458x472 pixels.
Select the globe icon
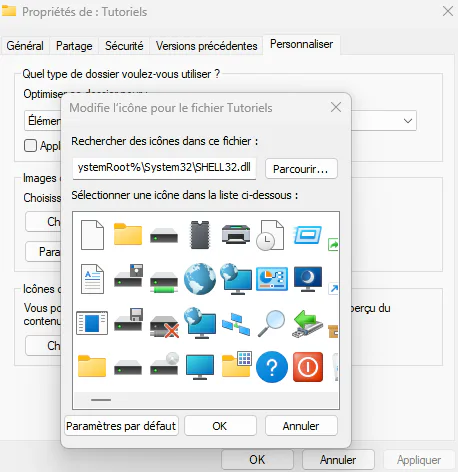[x=200, y=279]
